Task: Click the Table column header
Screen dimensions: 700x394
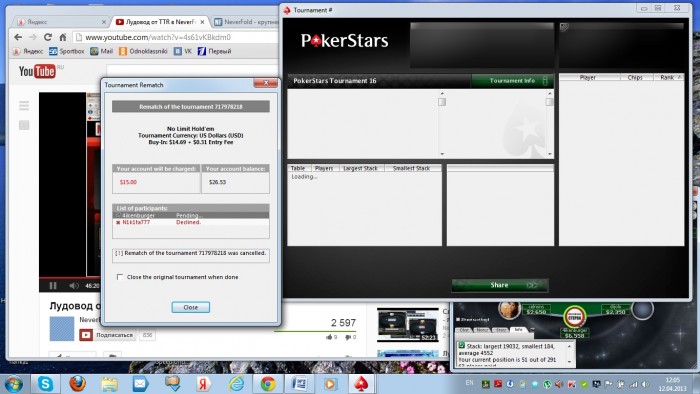Action: (298, 168)
